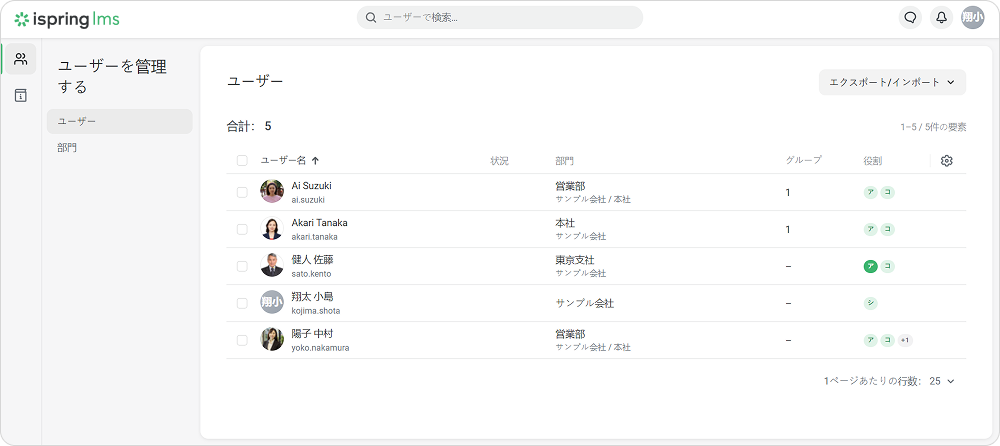Open the Users icon in left sidebar

(x=20, y=59)
